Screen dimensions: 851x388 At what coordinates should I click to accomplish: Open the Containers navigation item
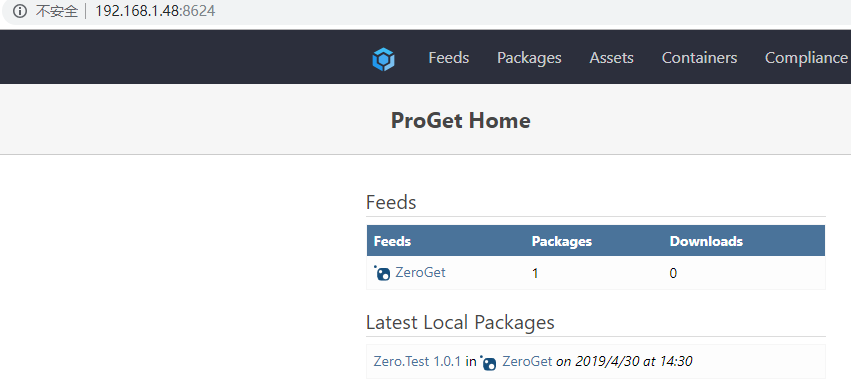click(x=699, y=58)
